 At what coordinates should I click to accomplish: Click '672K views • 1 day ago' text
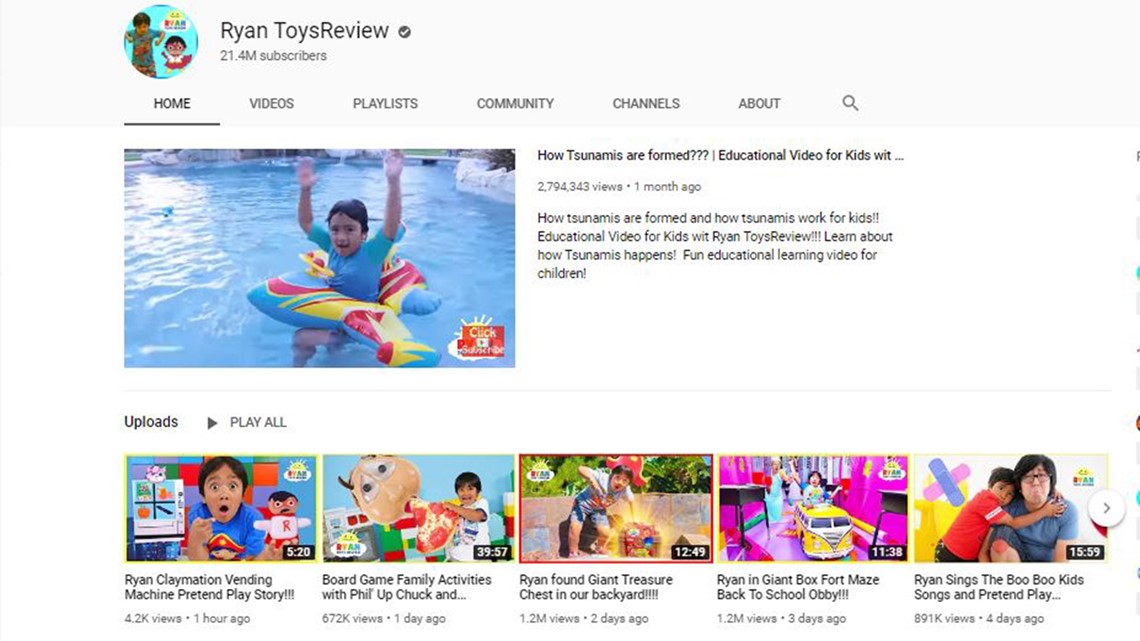pyautogui.click(x=383, y=618)
